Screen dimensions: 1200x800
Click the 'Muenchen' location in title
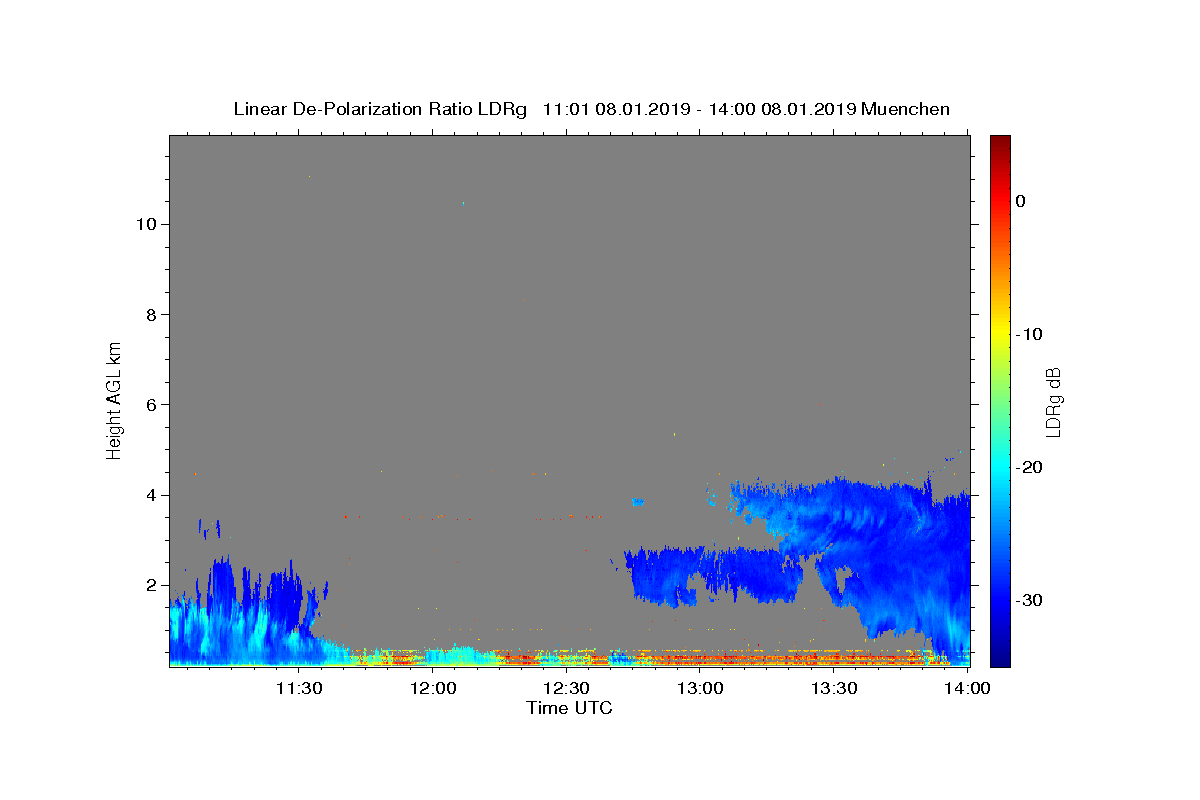coord(905,109)
